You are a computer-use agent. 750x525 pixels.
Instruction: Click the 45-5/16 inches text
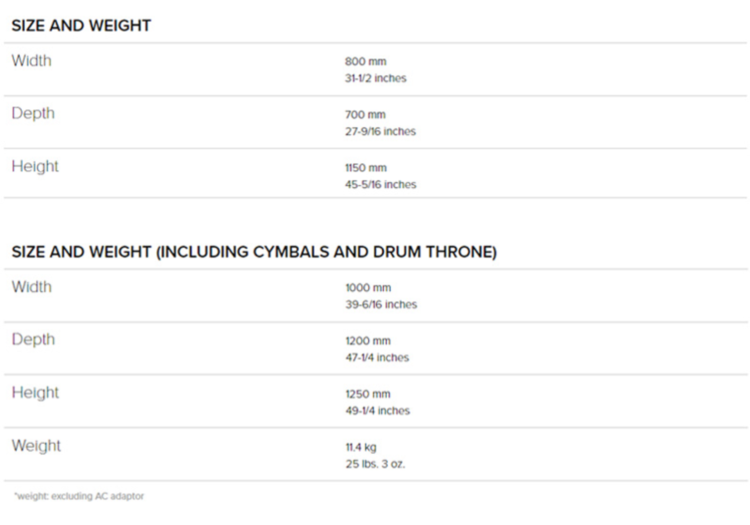point(380,184)
